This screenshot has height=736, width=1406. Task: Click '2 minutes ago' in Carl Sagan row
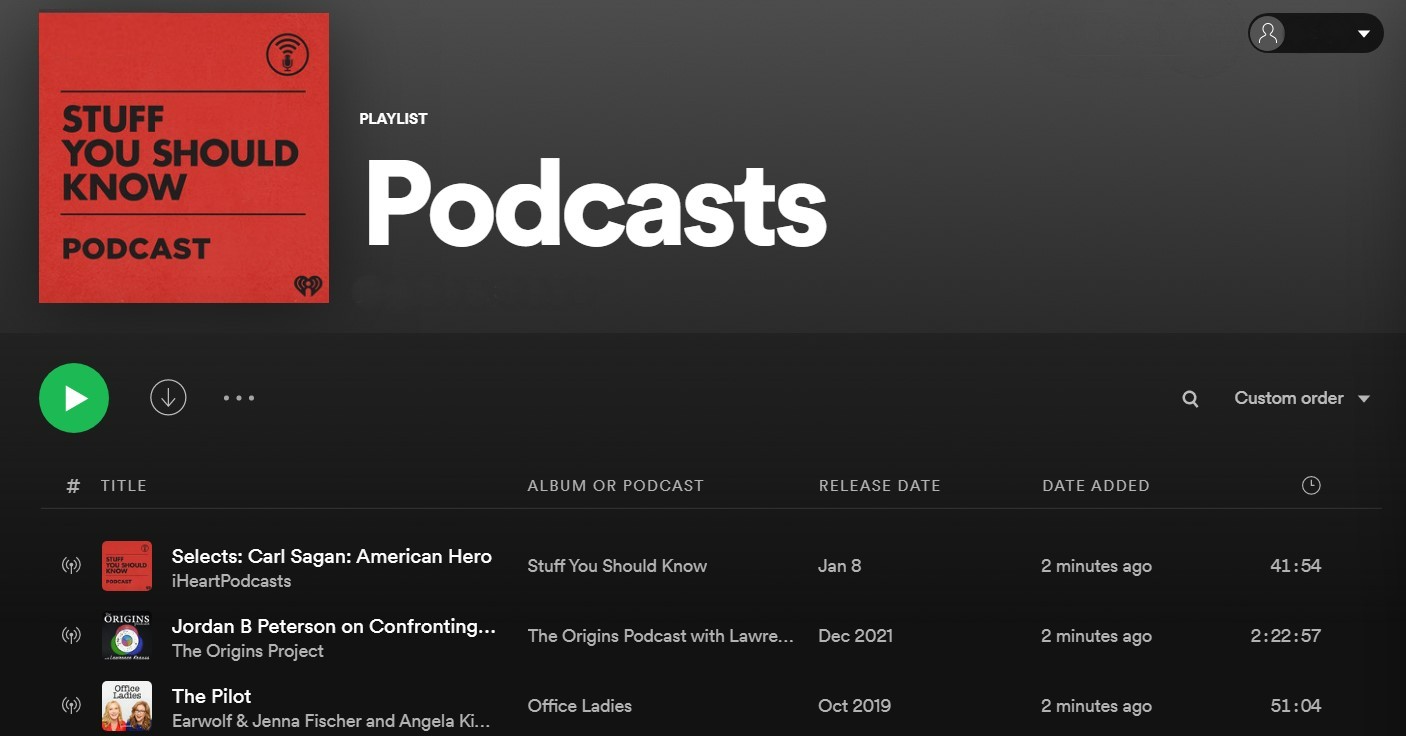(x=1096, y=566)
